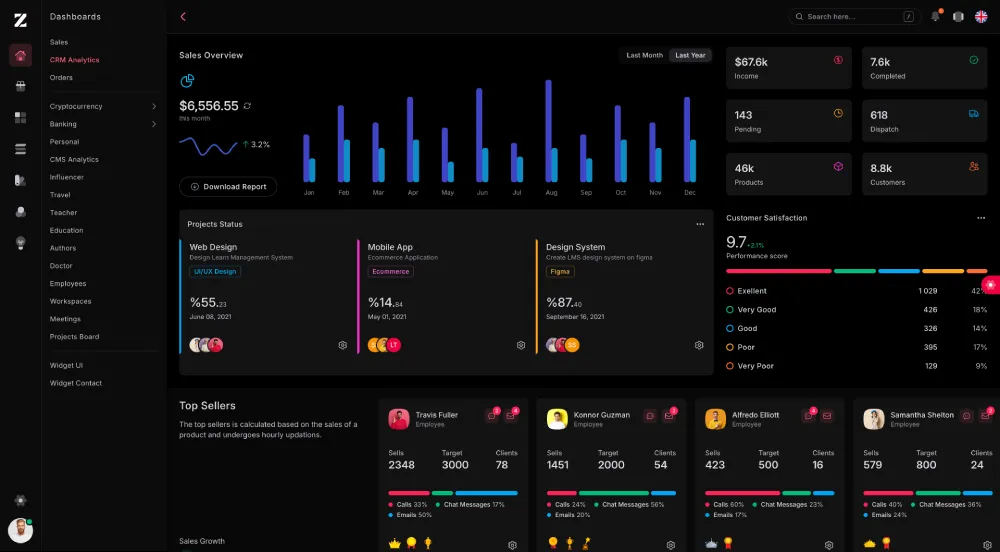1000x552 pixels.
Task: Go to CMS Analytics in sidebar
Action: pos(74,159)
